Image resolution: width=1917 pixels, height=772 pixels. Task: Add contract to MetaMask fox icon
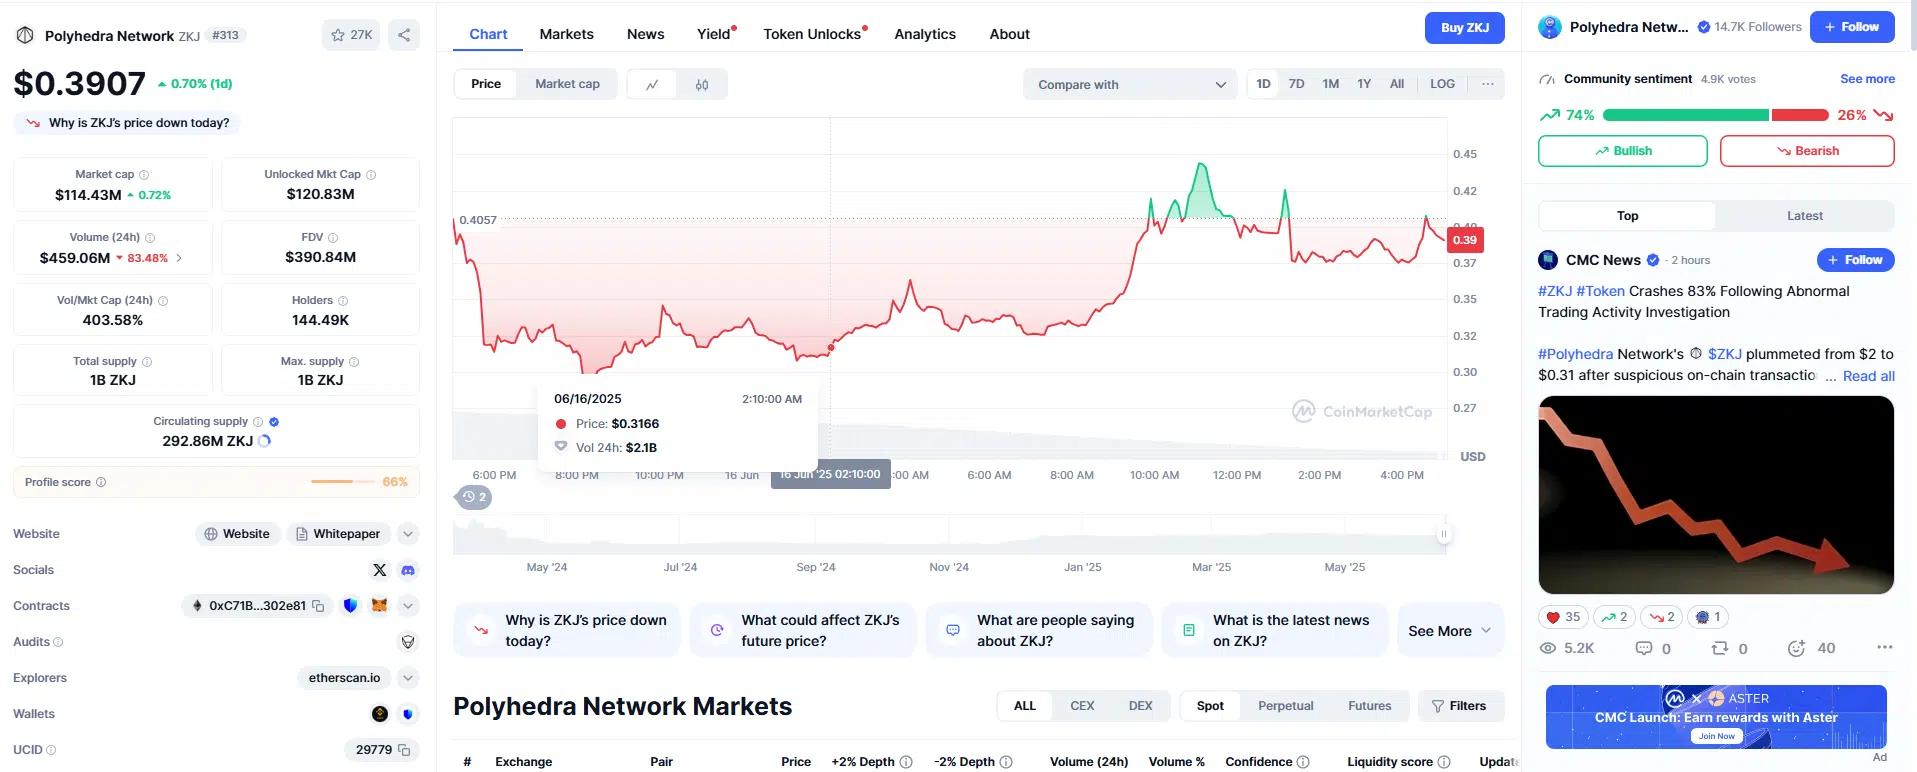pos(379,606)
